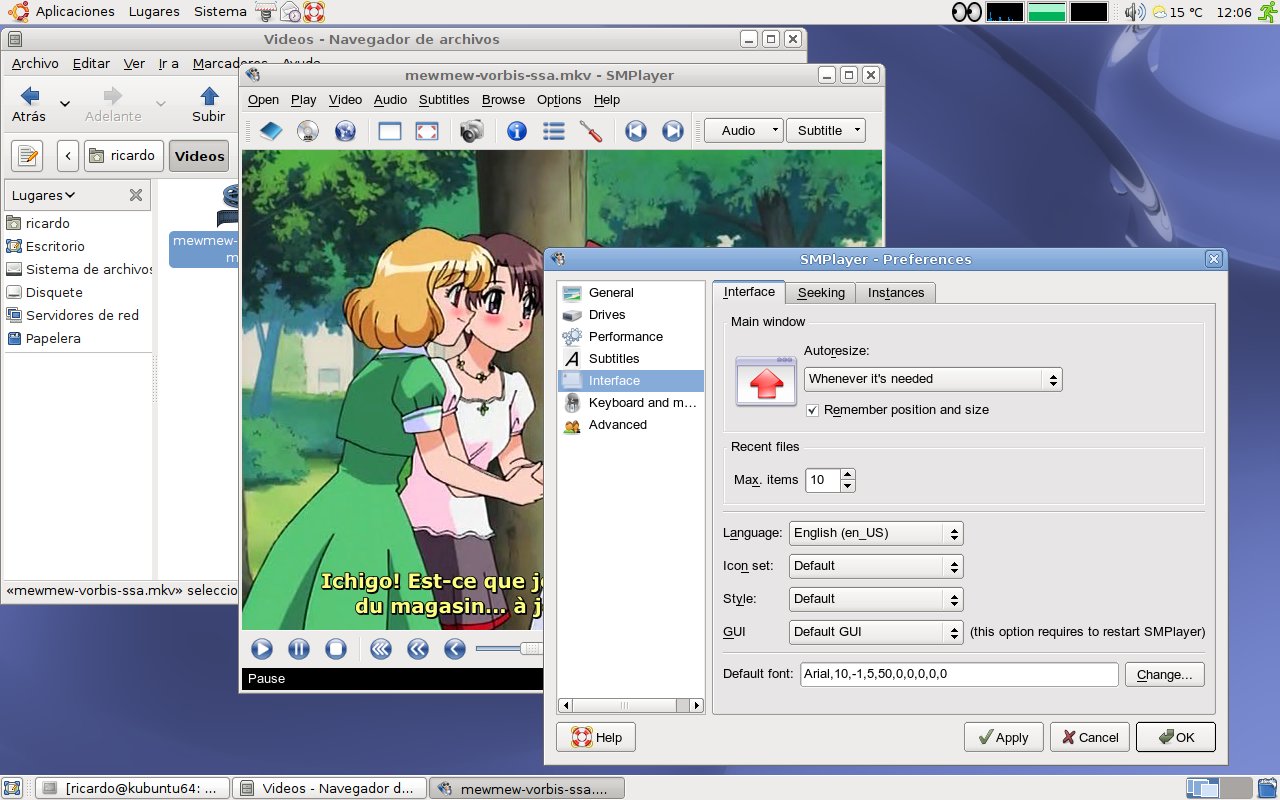Toggle fullscreen icon in SMPlayer toolbar
The height and width of the screenshot is (800, 1280).
(427, 131)
